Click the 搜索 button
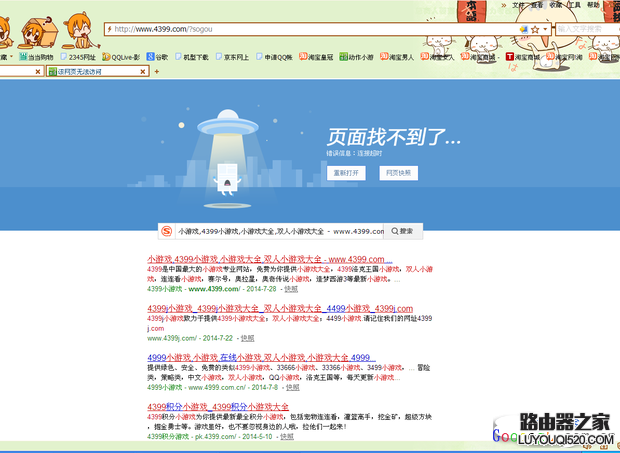 coord(403,231)
